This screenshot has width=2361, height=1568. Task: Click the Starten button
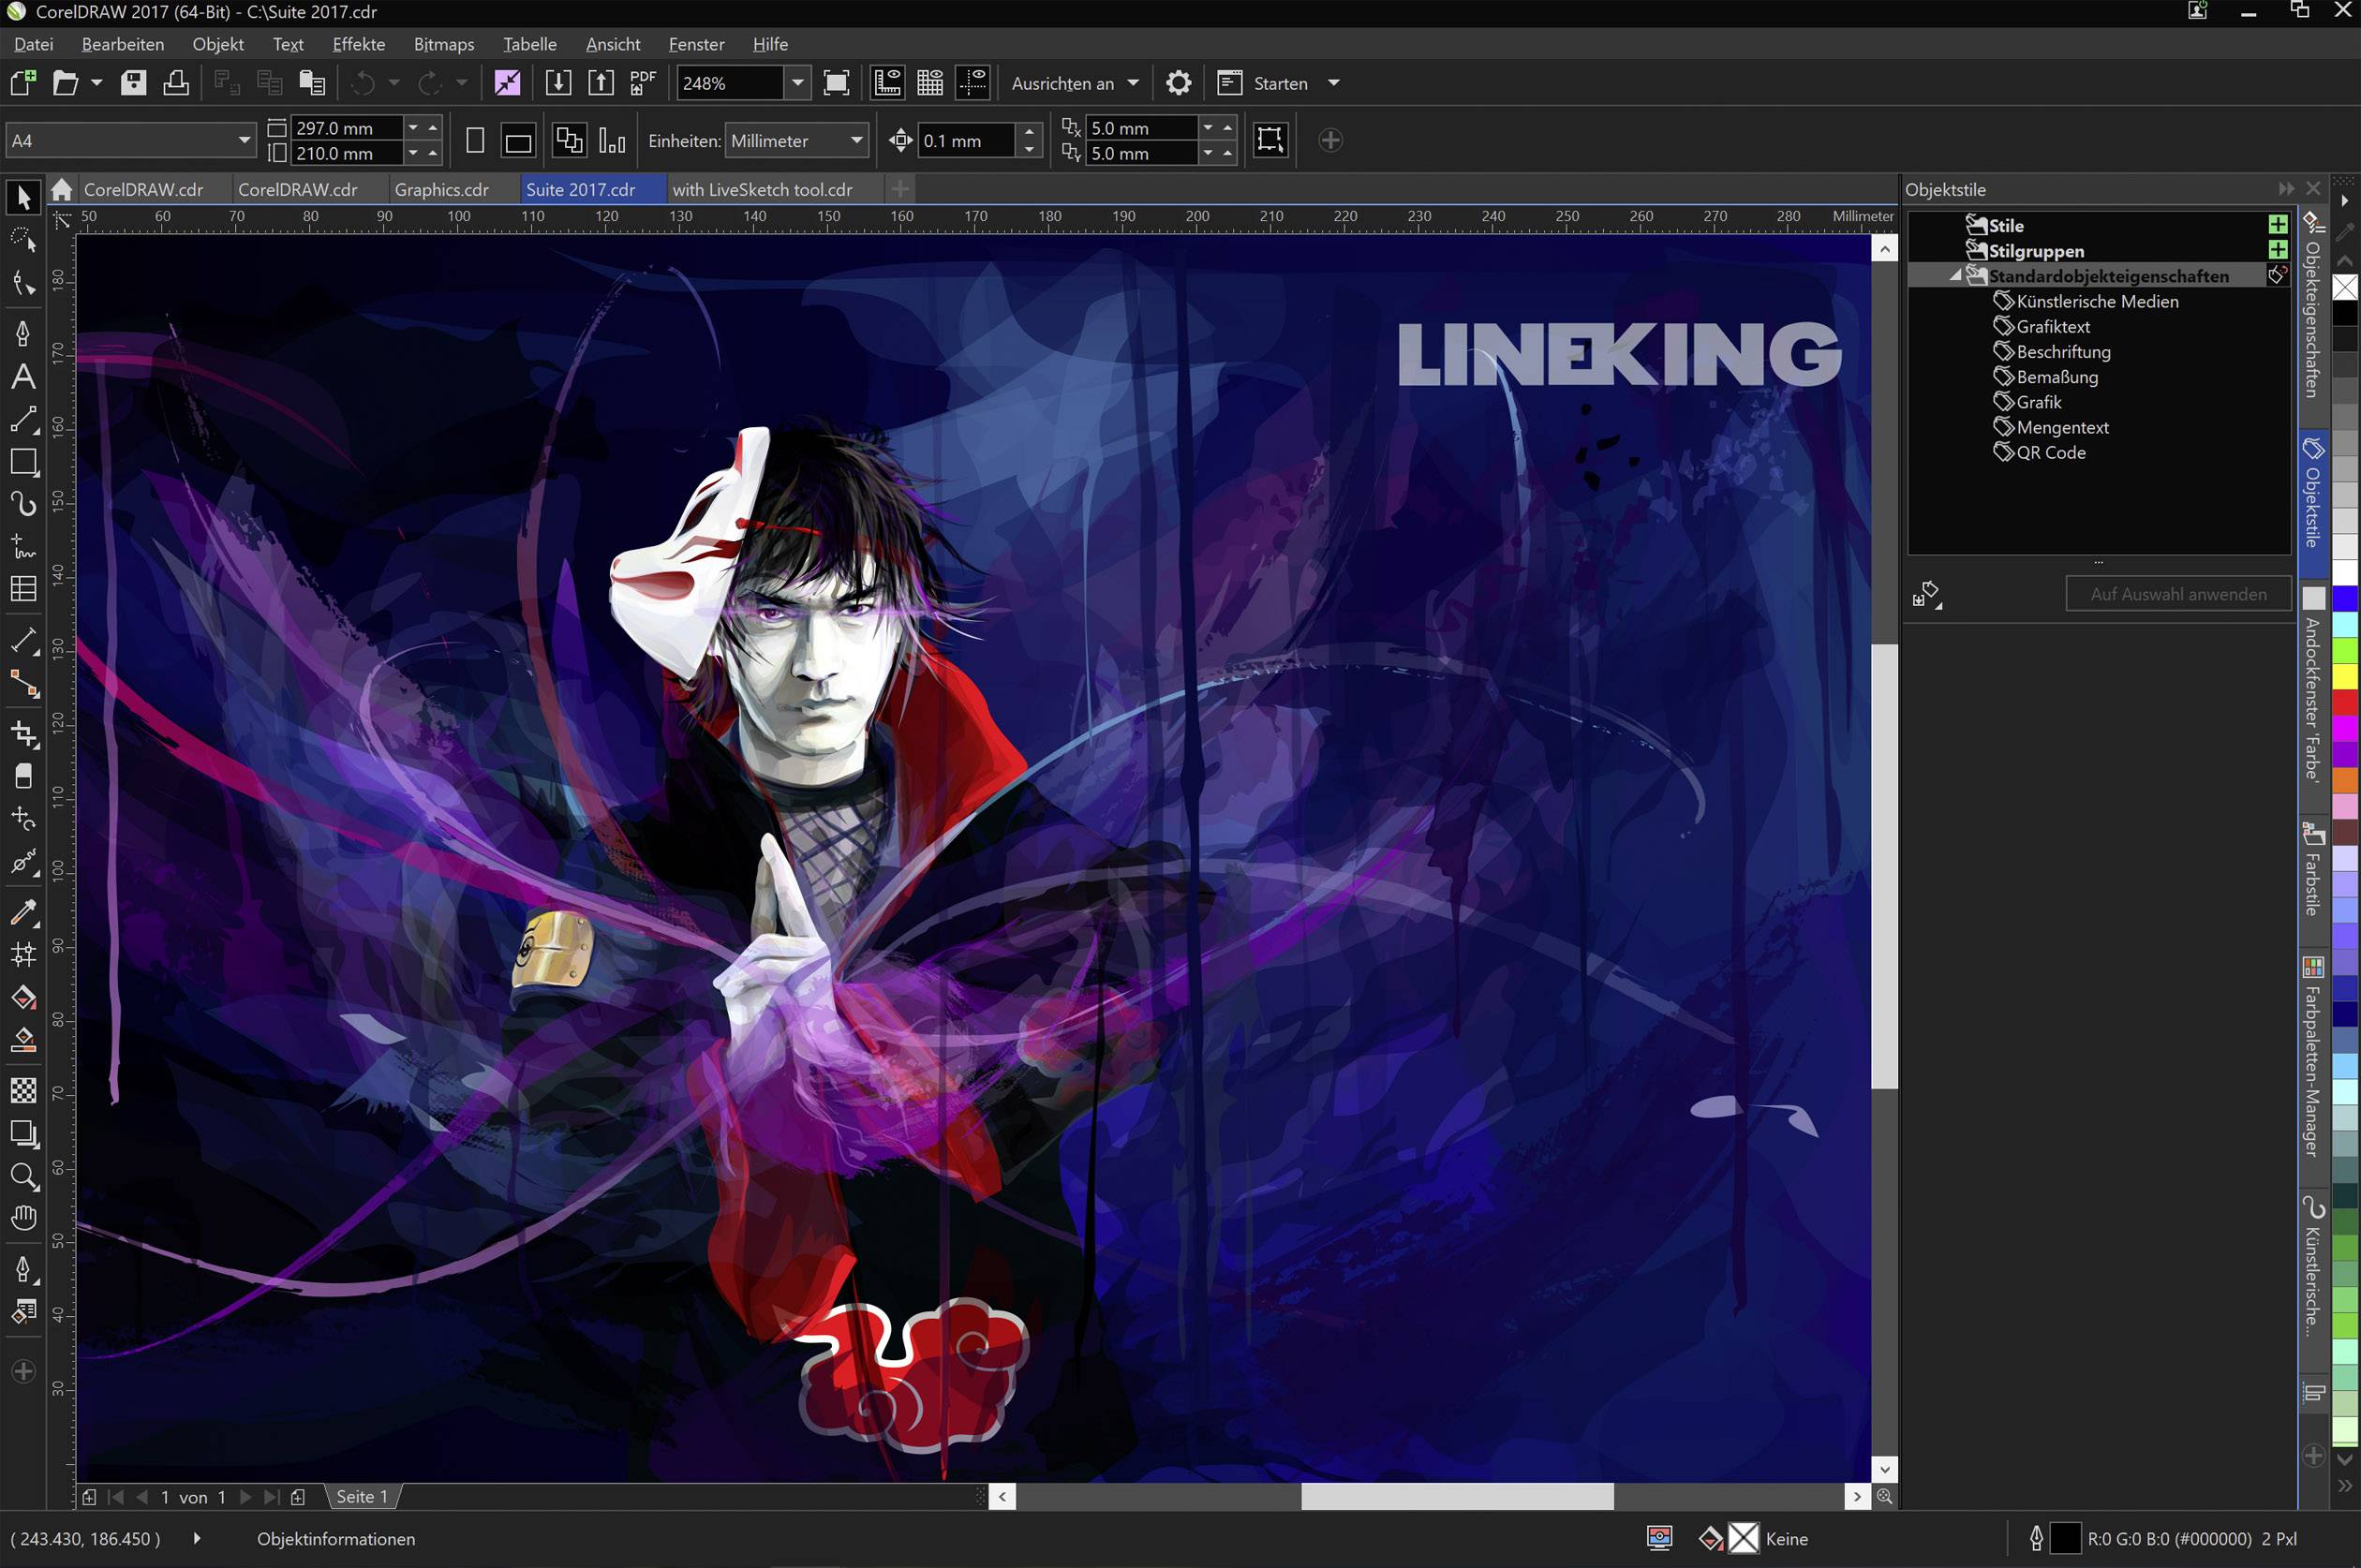click(1262, 83)
